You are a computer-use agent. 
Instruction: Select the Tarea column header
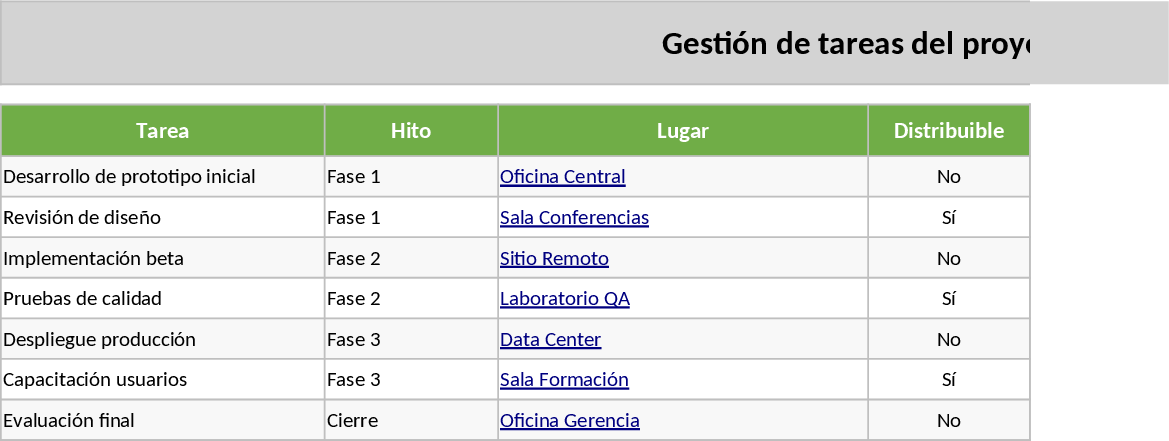163,131
